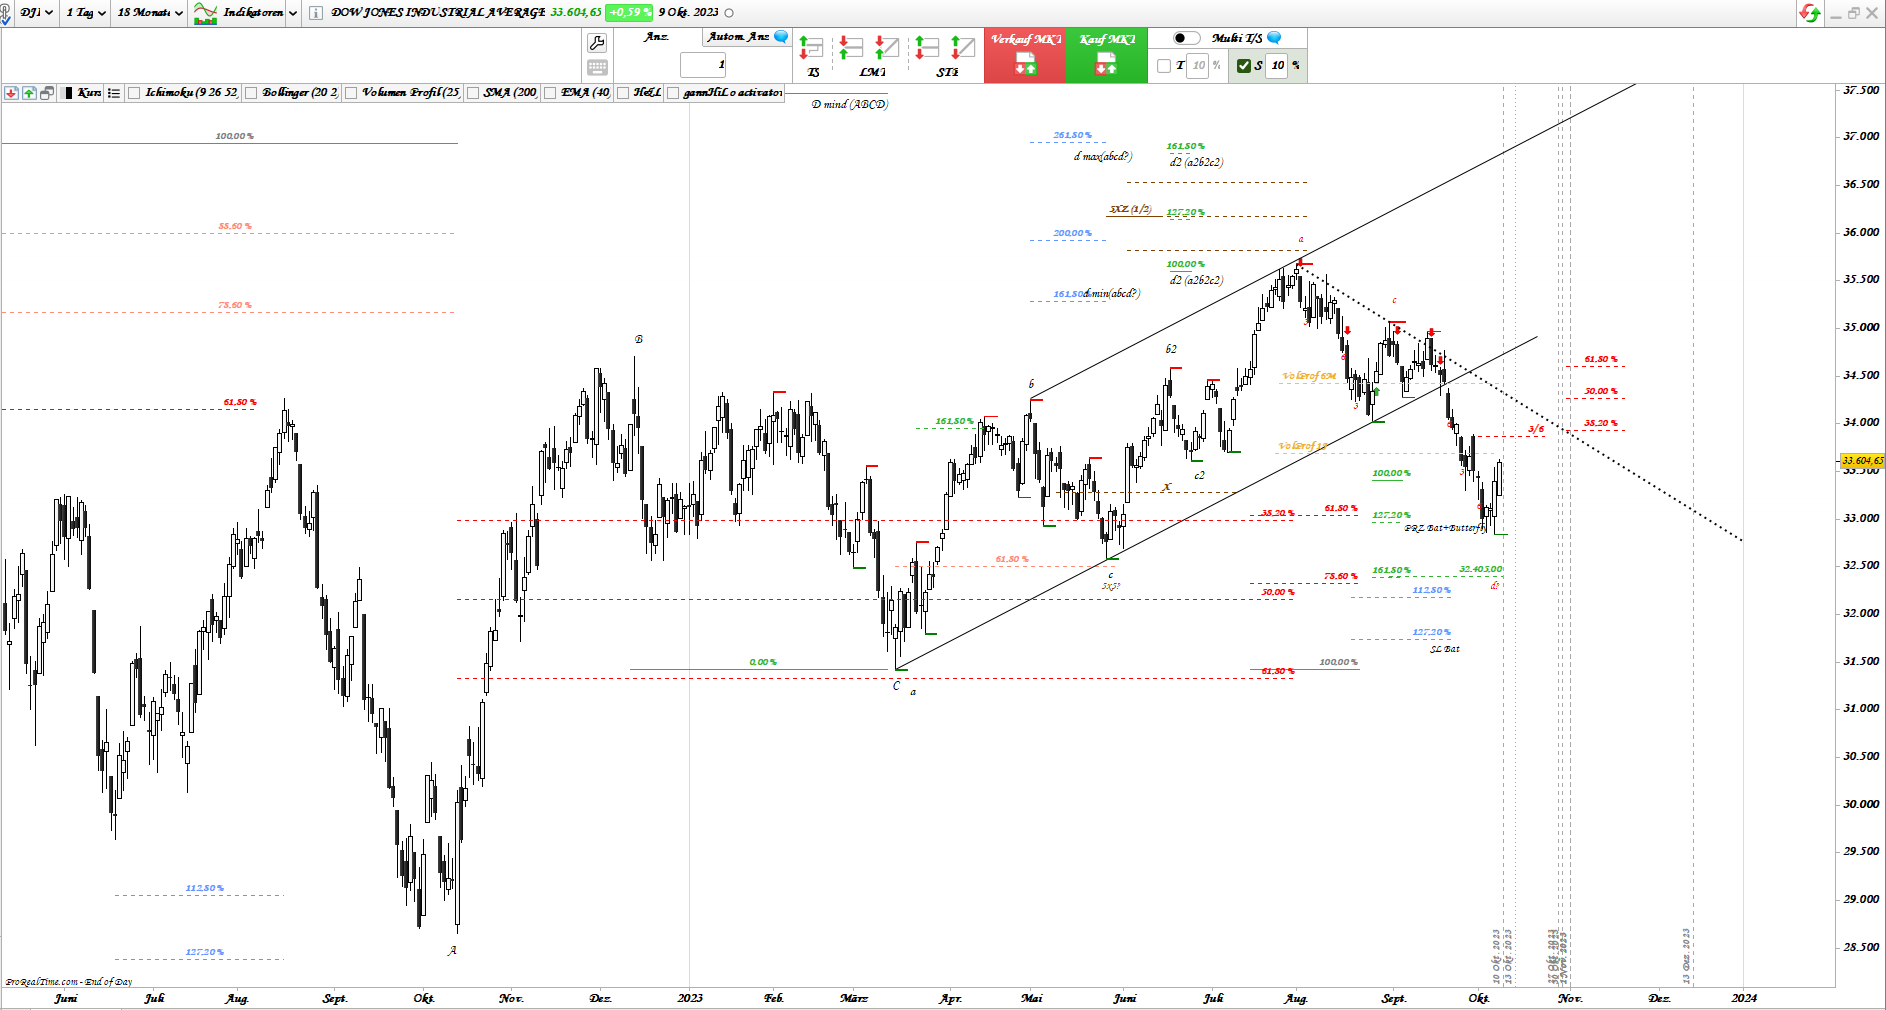The height and width of the screenshot is (1010, 1886).
Task: Click the green +0,59 % change badge
Action: (x=629, y=13)
